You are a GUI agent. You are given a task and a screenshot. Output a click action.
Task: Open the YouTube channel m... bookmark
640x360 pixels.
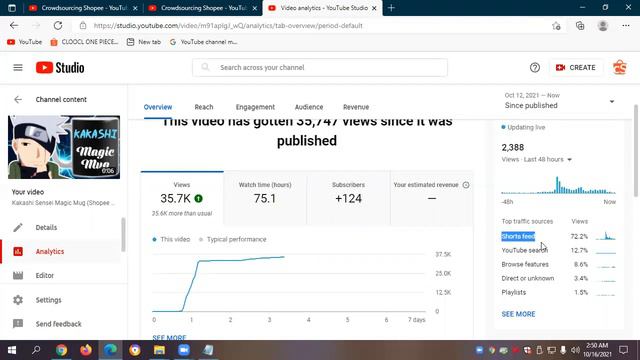[x=203, y=42]
